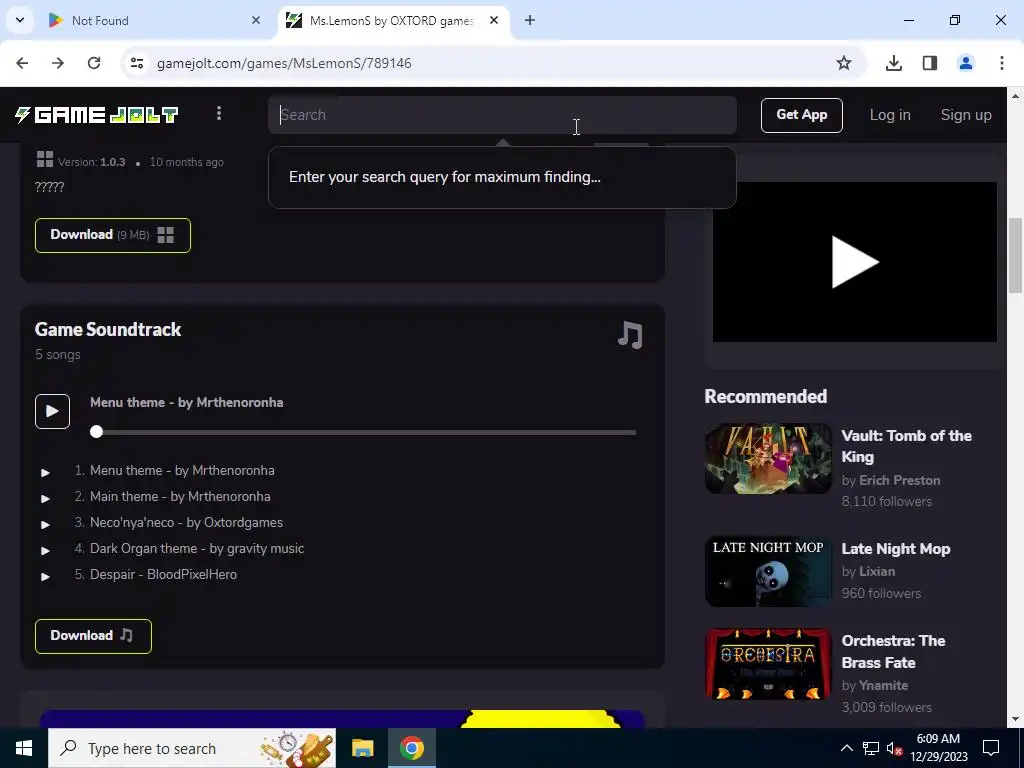This screenshot has height=768, width=1024.
Task: Open Chrome profile icon
Action: click(x=965, y=63)
